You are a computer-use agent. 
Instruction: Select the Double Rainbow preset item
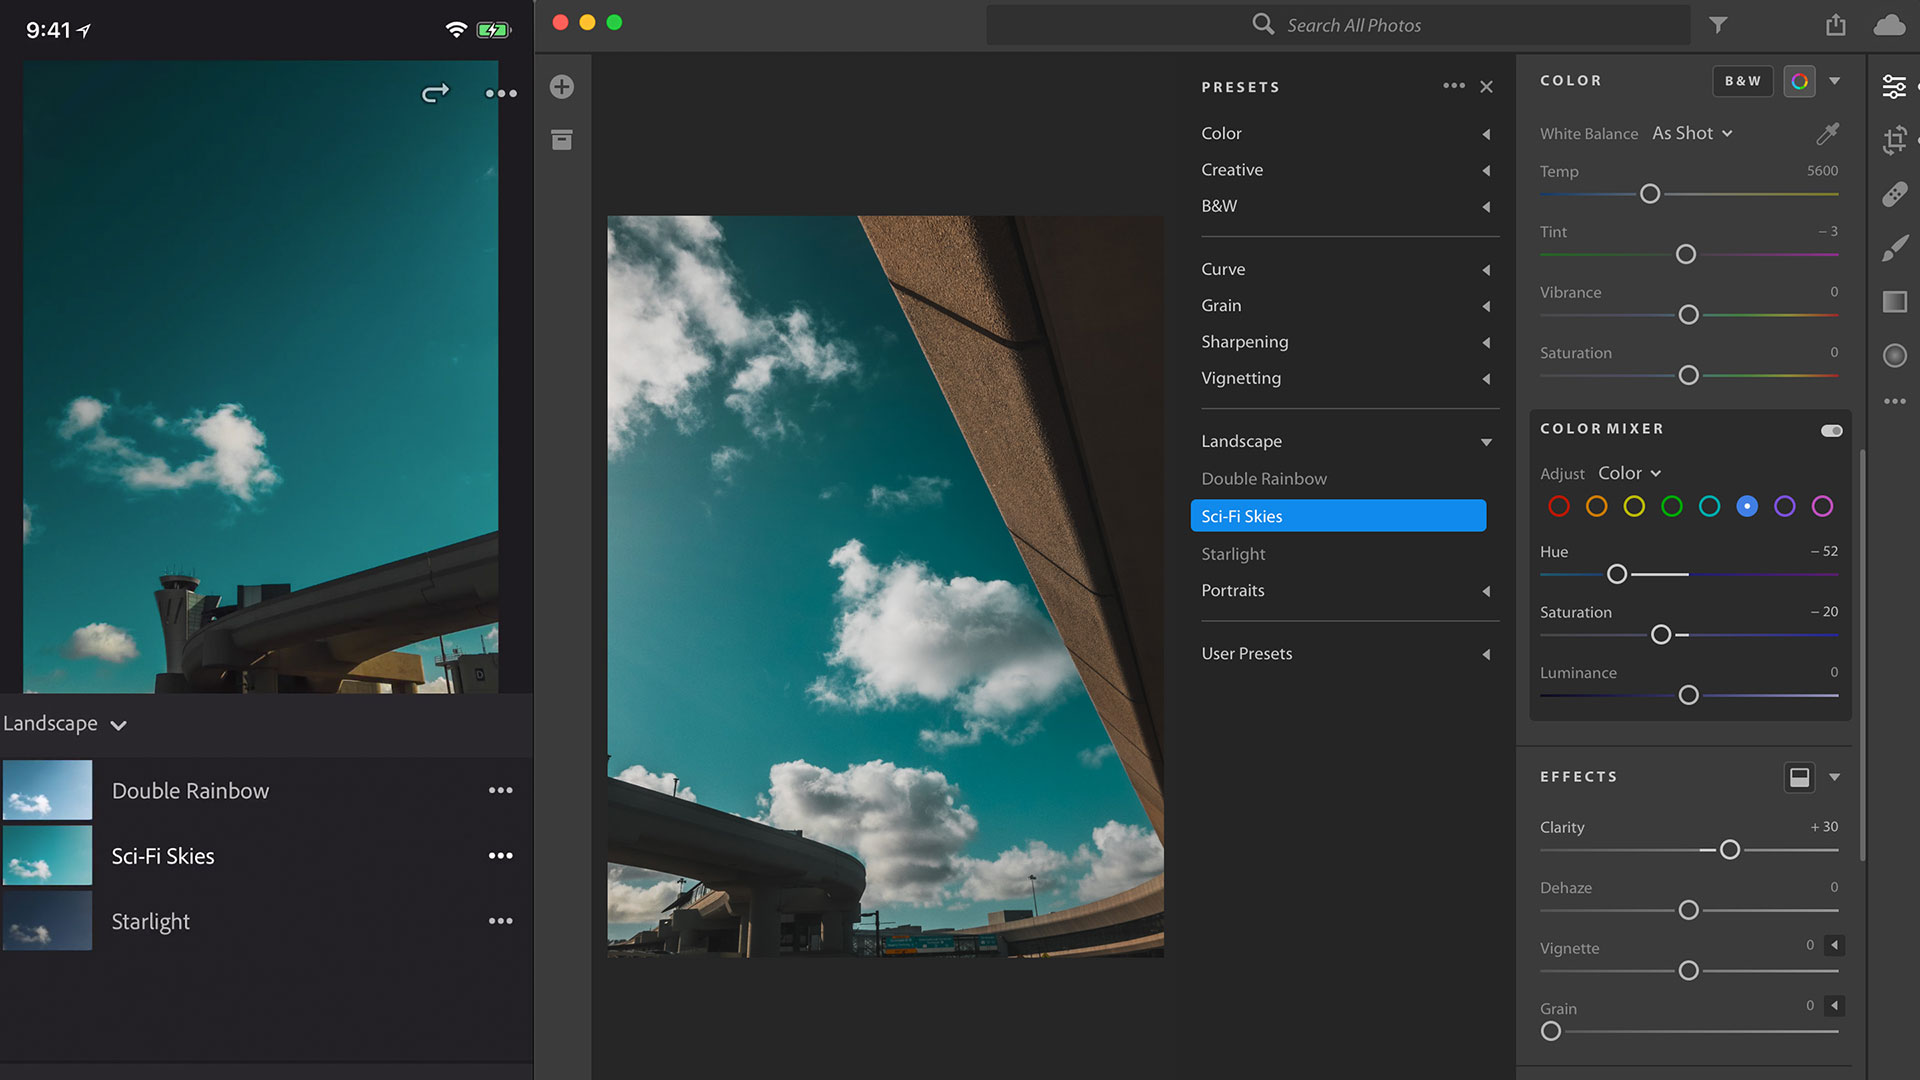point(1262,477)
